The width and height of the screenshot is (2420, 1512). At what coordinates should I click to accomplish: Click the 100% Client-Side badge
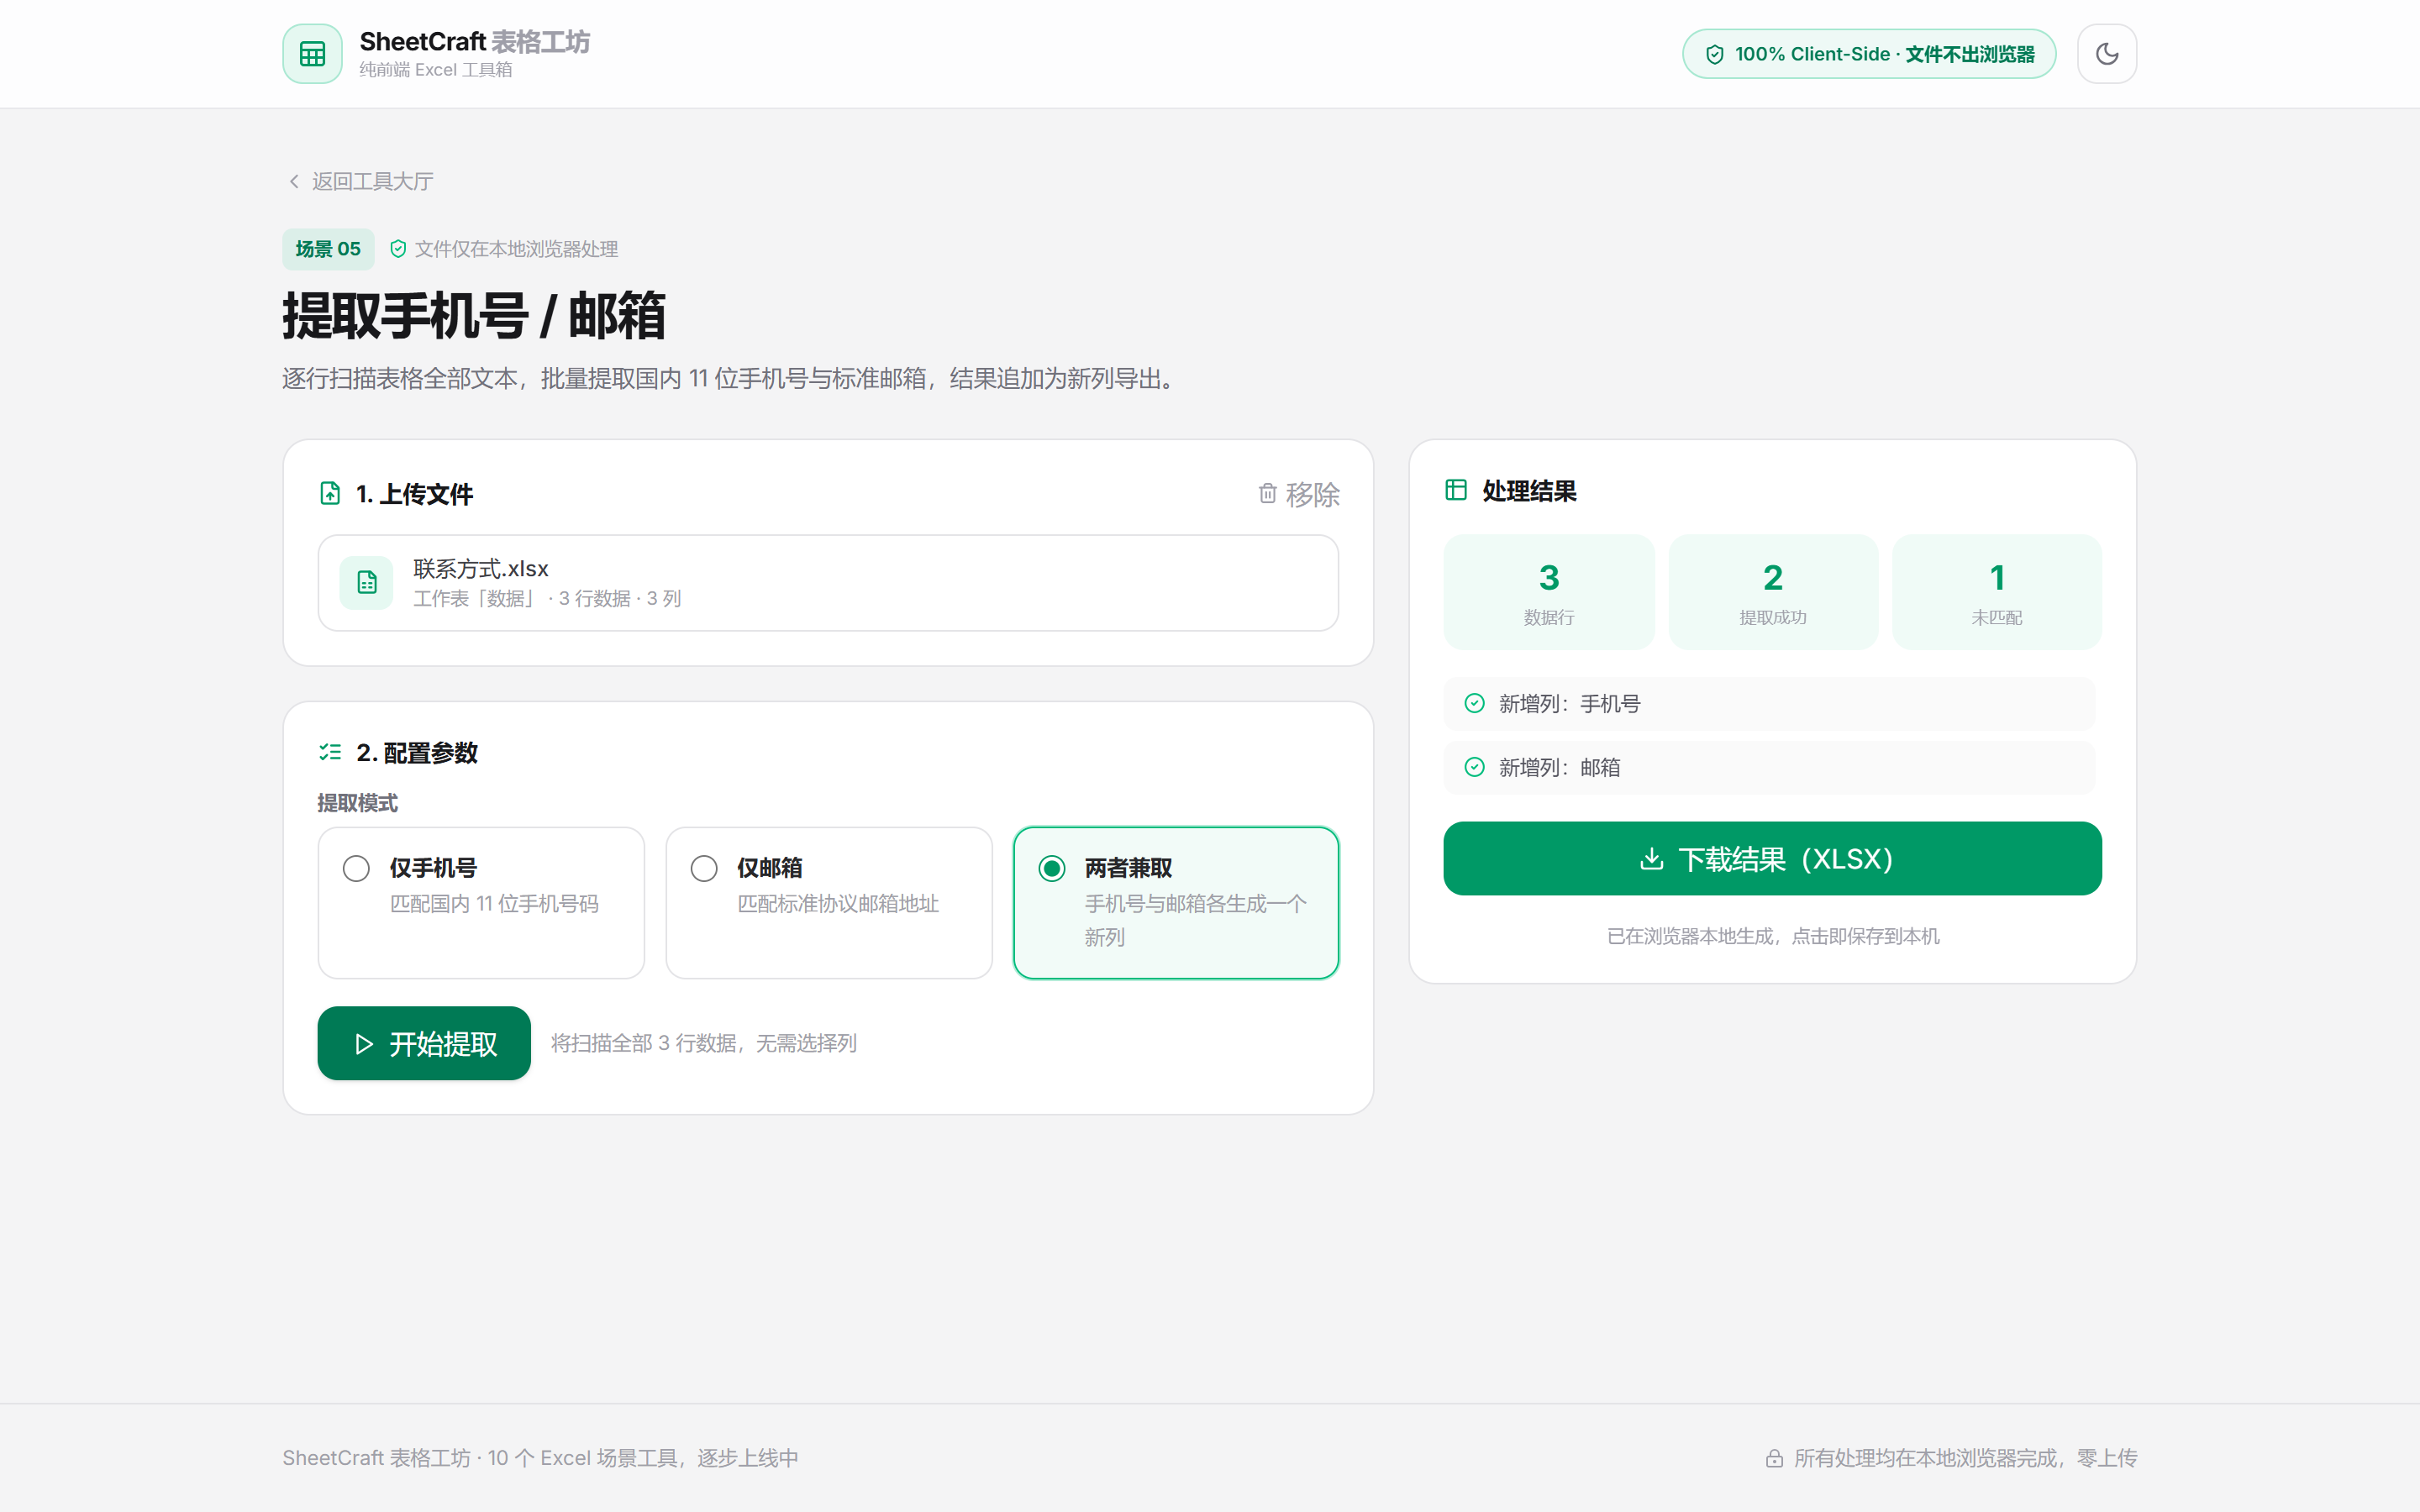(1869, 54)
